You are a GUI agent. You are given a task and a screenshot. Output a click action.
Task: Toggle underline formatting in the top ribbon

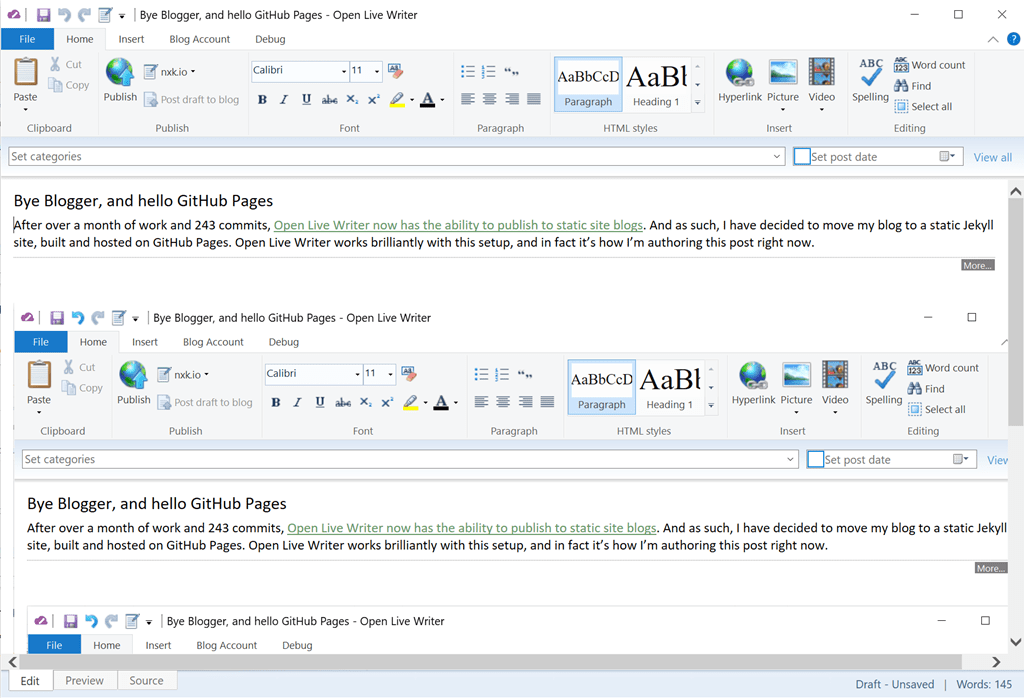(x=306, y=99)
